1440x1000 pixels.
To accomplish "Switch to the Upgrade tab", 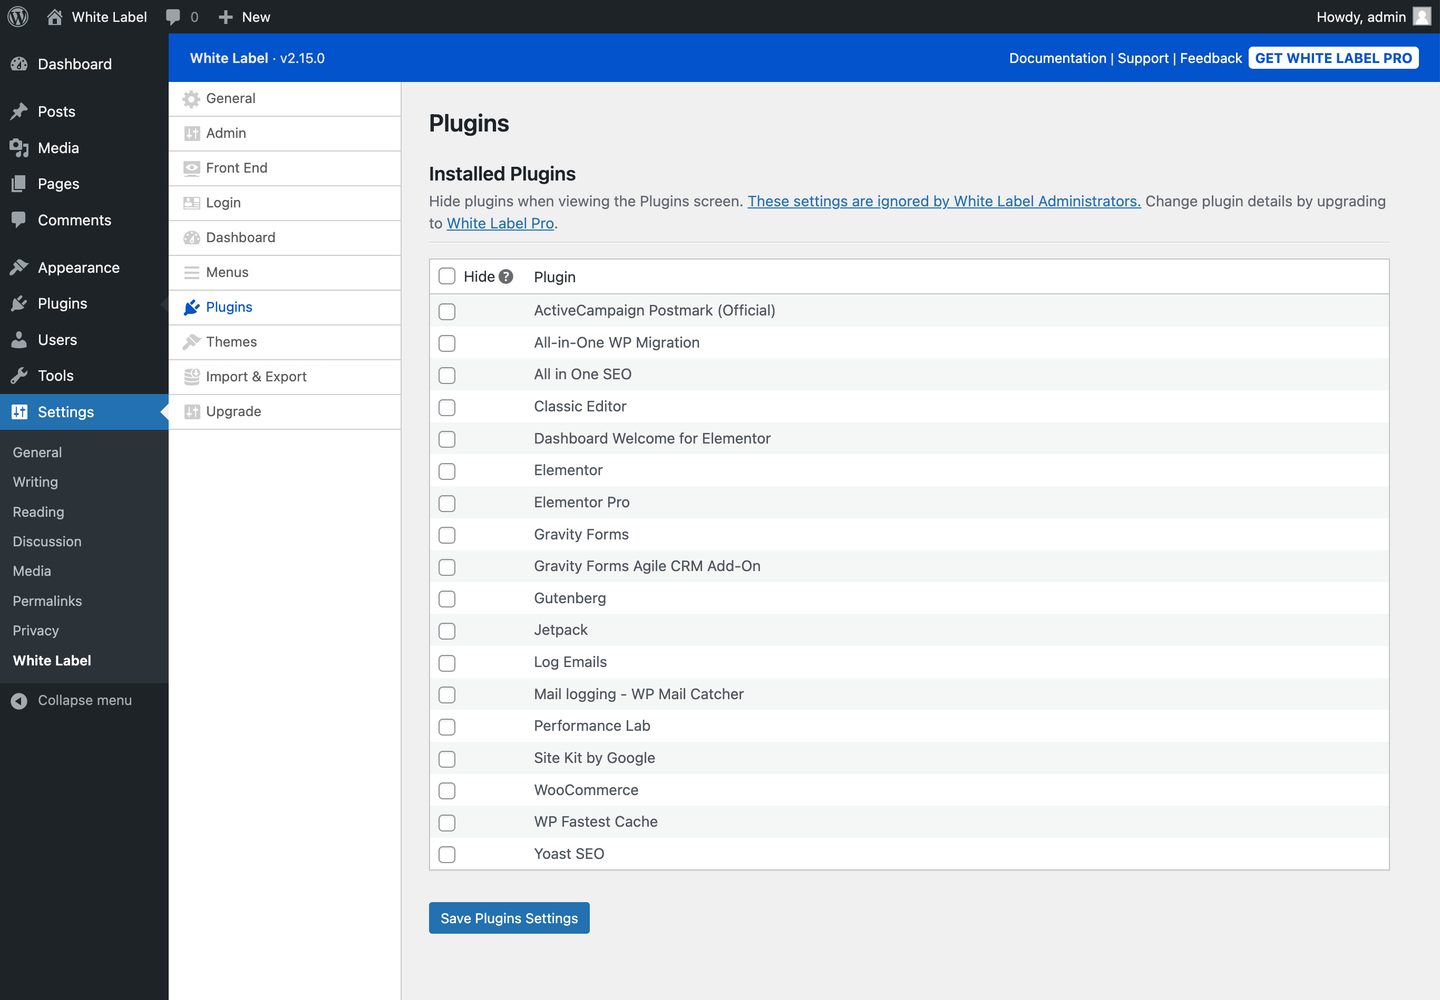I will click(x=285, y=412).
